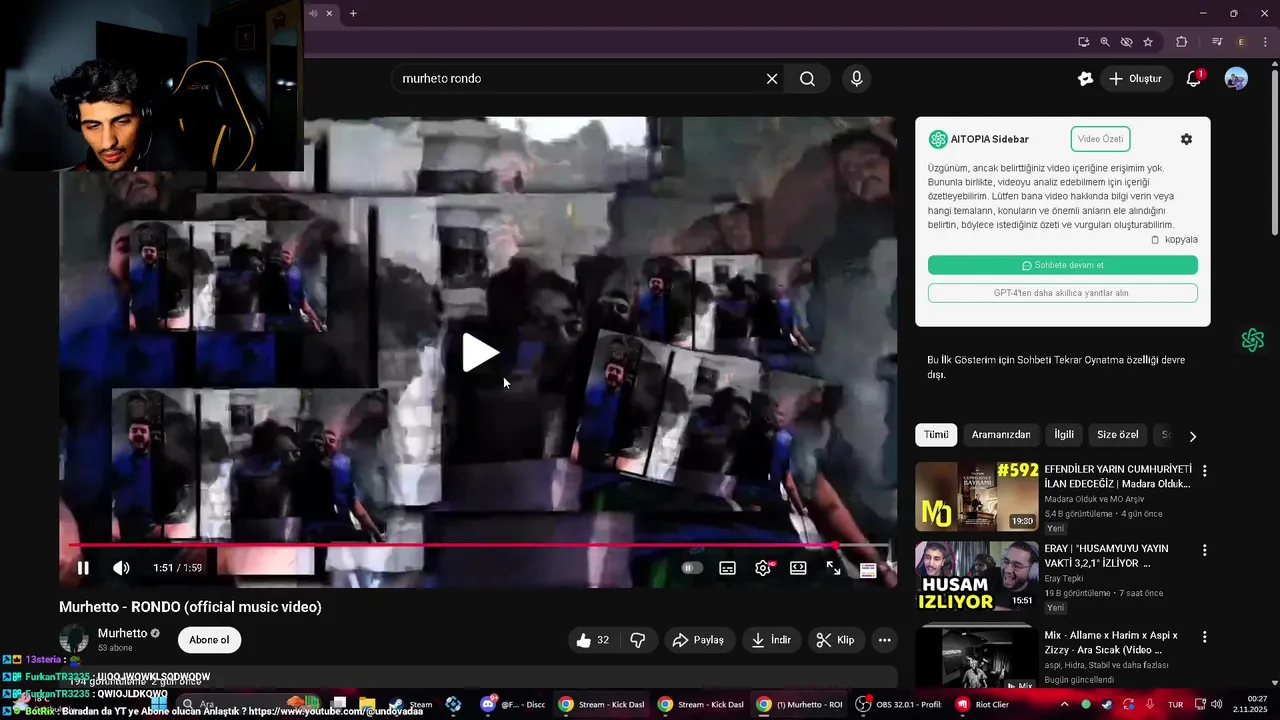Image resolution: width=1280 pixels, height=720 pixels.
Task: Click the 'Klip' clip button
Action: [836, 640]
